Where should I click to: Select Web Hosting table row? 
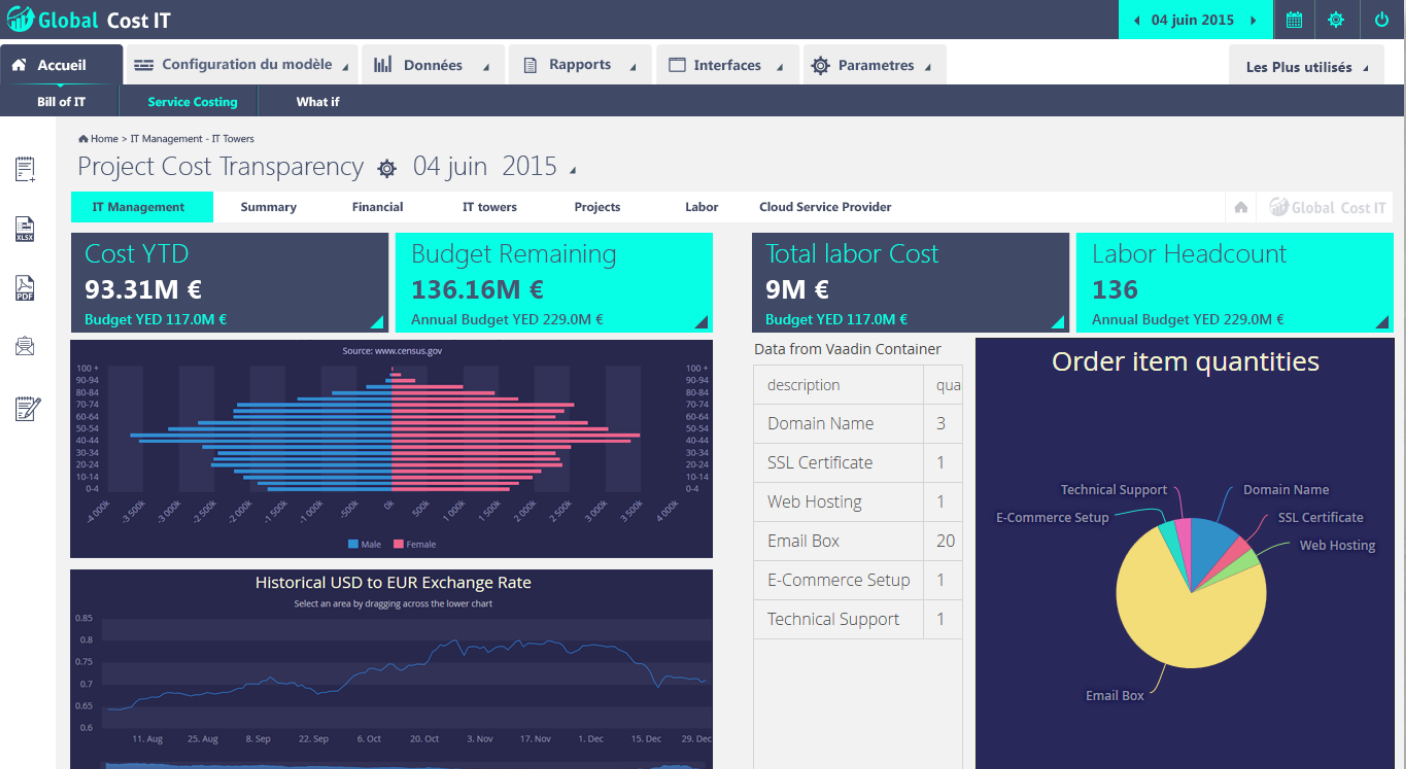pos(858,502)
